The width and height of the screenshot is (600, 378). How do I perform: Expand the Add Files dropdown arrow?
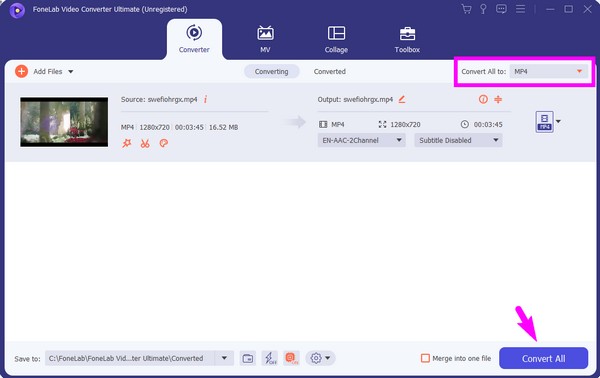(x=71, y=72)
